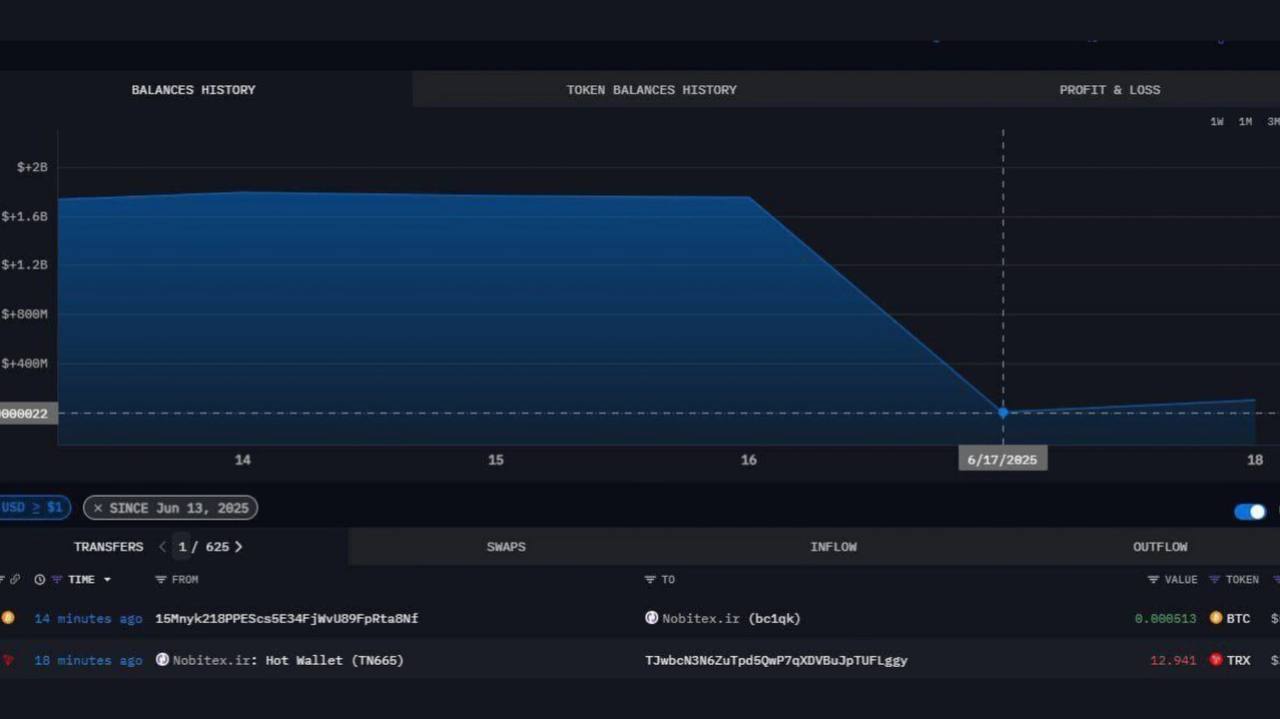This screenshot has height=719, width=1280.
Task: Click the BTC token icon
Action: click(1216, 618)
